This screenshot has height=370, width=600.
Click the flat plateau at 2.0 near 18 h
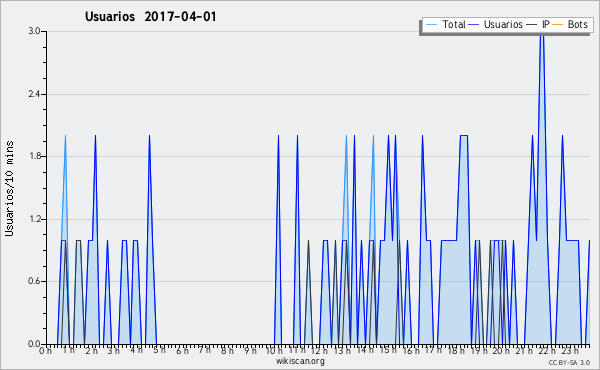pyautogui.click(x=464, y=135)
